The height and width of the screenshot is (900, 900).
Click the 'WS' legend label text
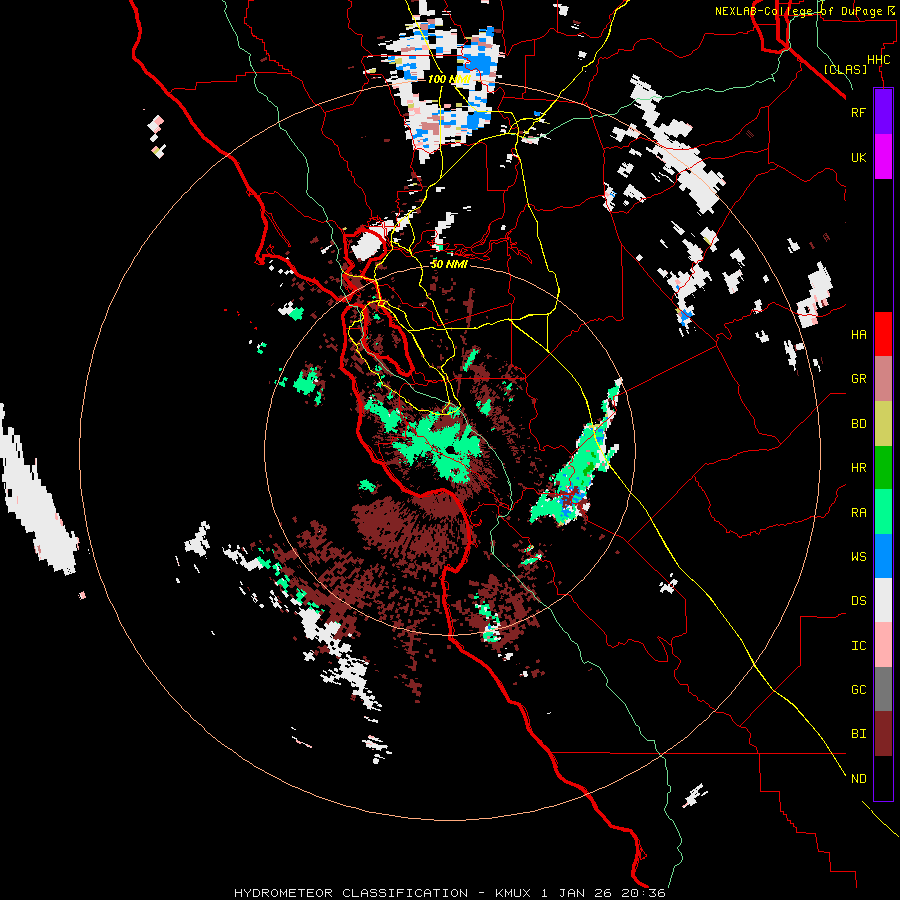pos(858,556)
